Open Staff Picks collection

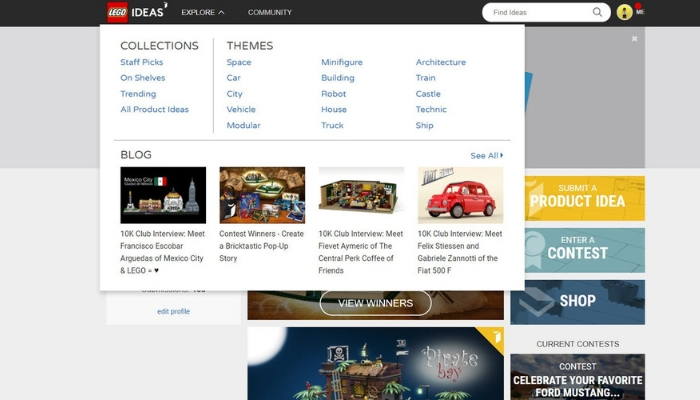pos(142,62)
